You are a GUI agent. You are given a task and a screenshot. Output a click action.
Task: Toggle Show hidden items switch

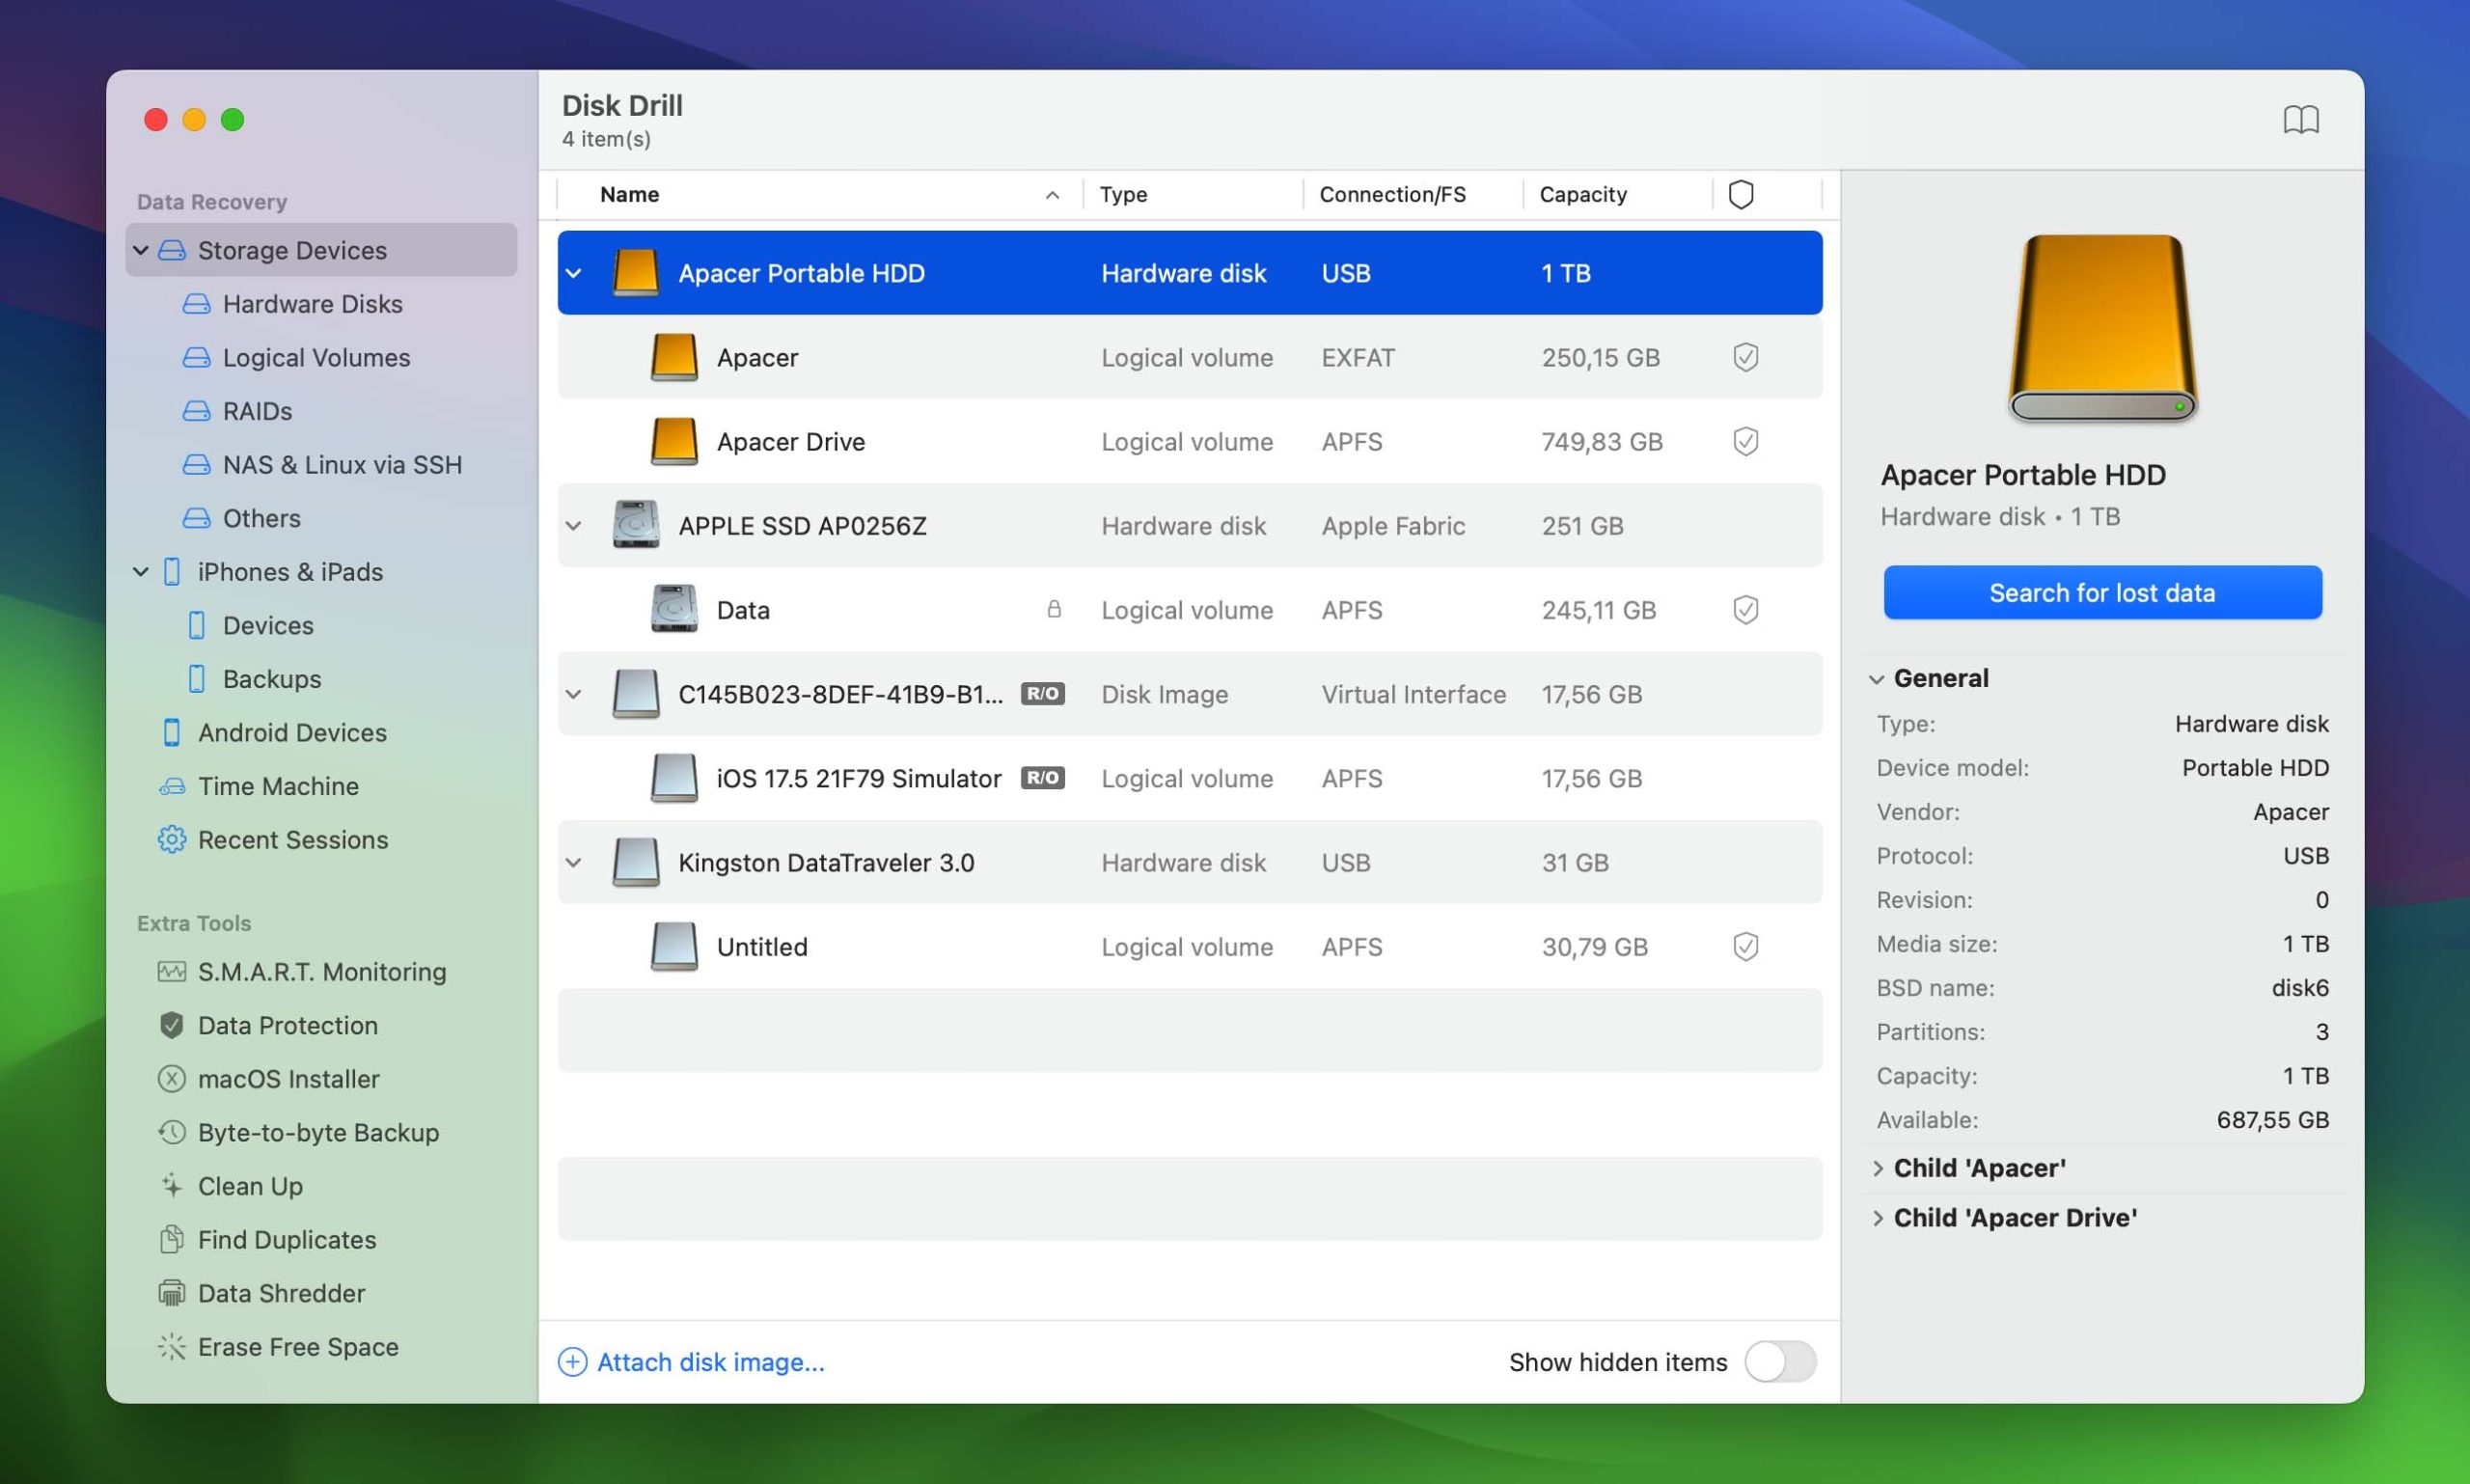tap(1780, 1362)
